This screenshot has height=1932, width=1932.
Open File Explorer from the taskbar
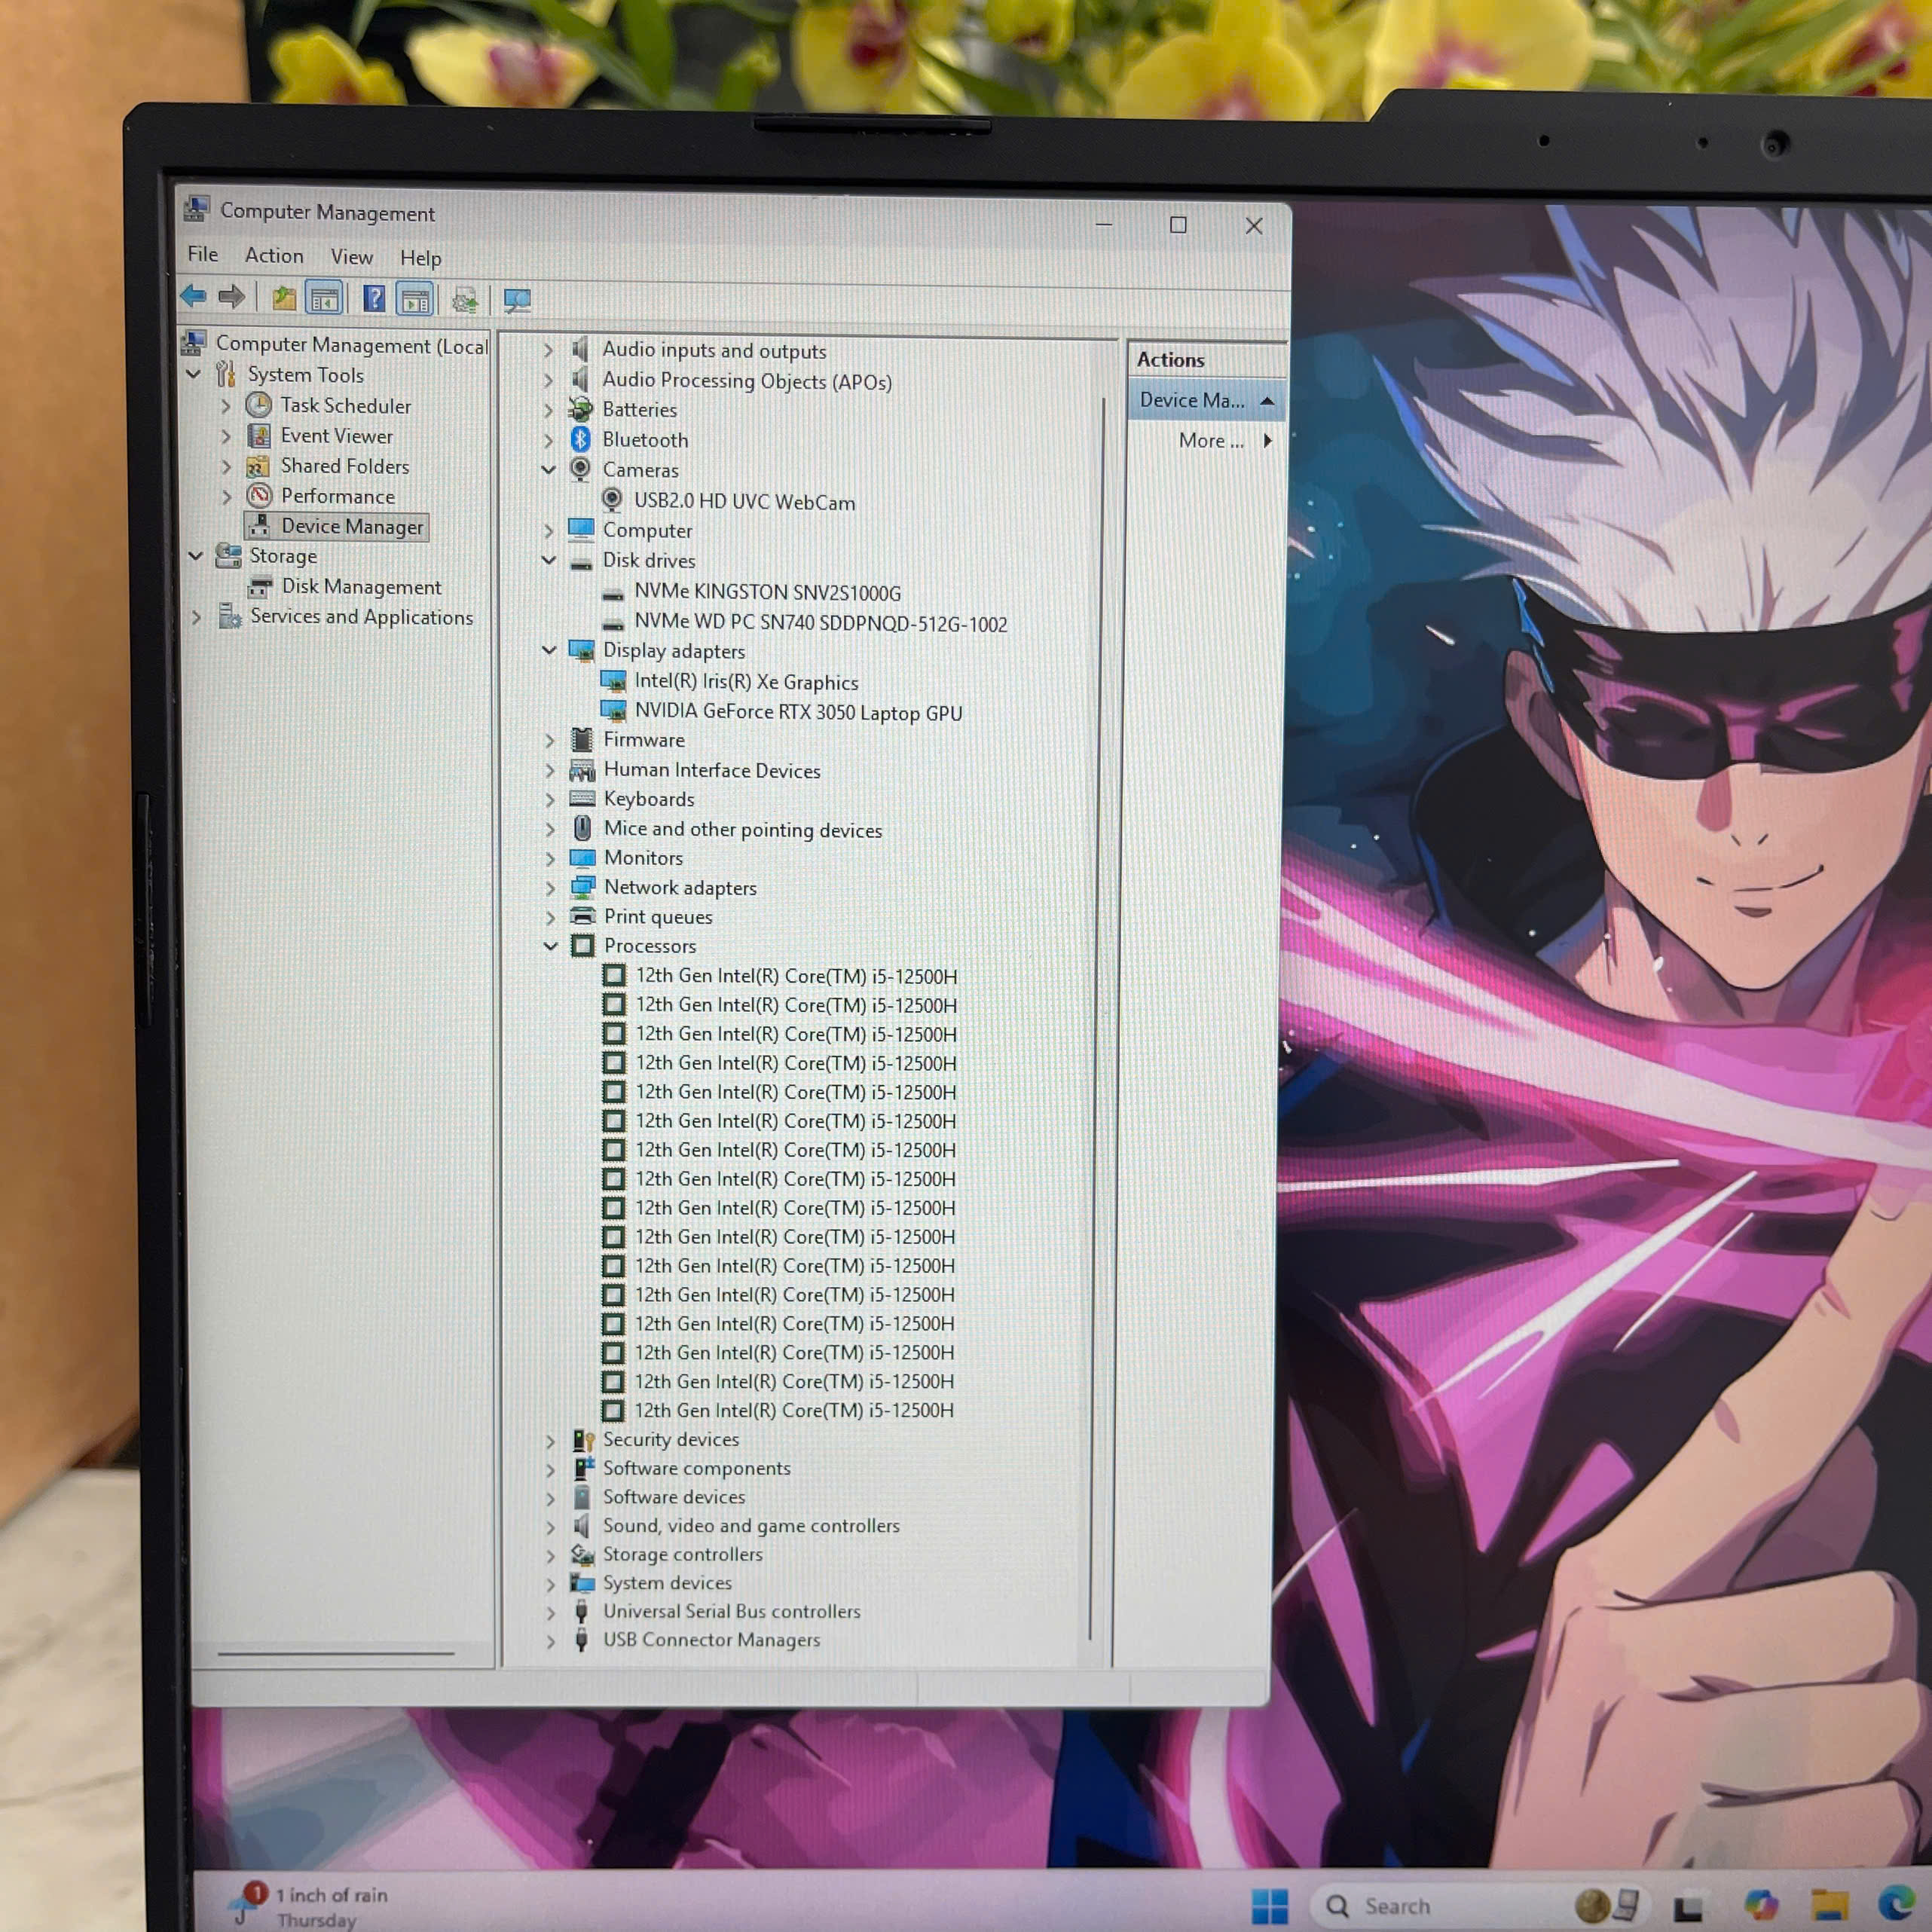click(x=1829, y=1905)
